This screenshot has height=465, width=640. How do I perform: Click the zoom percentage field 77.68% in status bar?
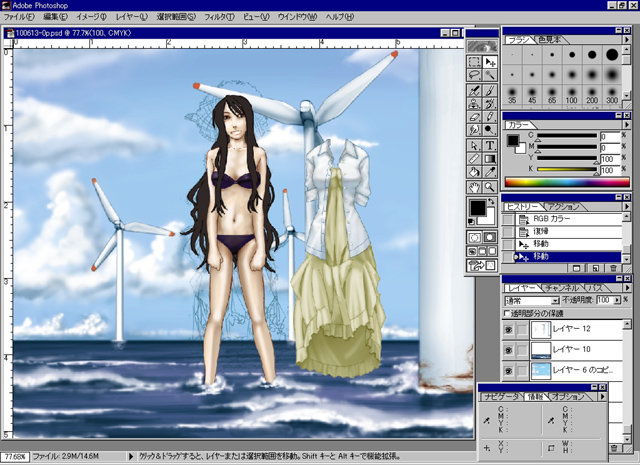click(14, 456)
